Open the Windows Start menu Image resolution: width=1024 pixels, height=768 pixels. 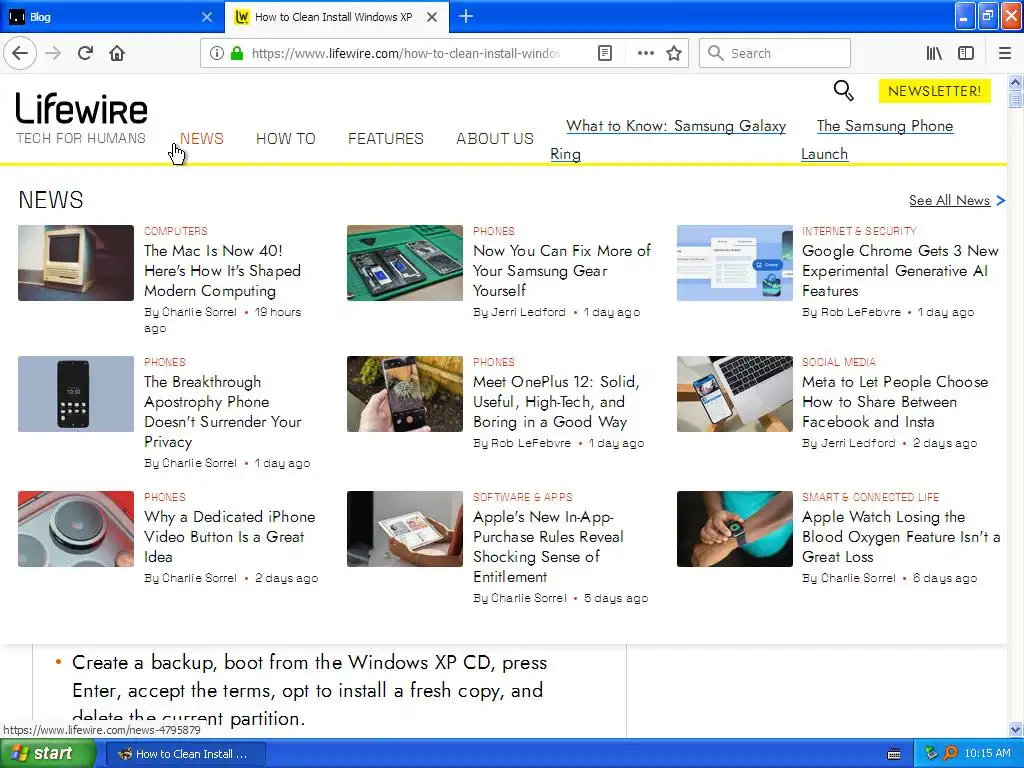pos(46,753)
